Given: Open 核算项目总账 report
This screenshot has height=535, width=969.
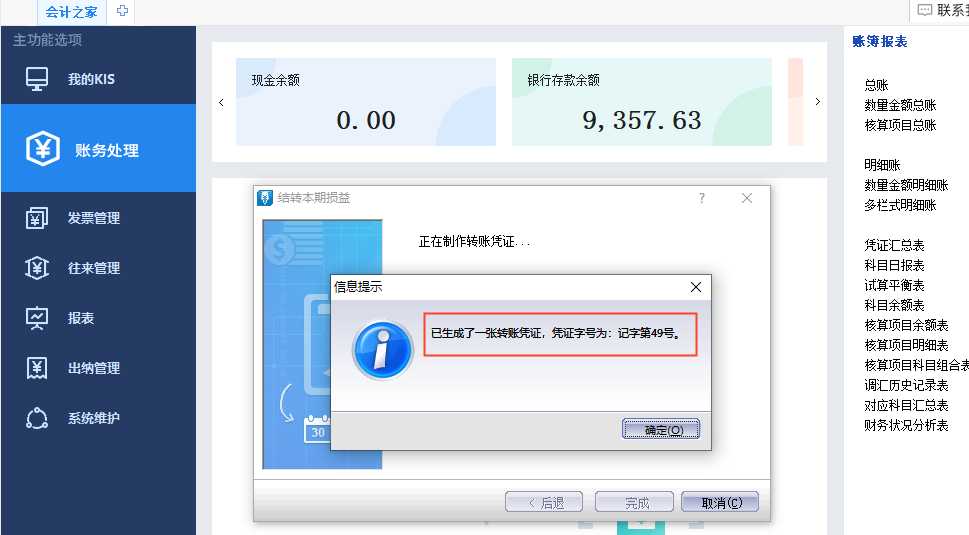Looking at the screenshot, I should coord(900,125).
